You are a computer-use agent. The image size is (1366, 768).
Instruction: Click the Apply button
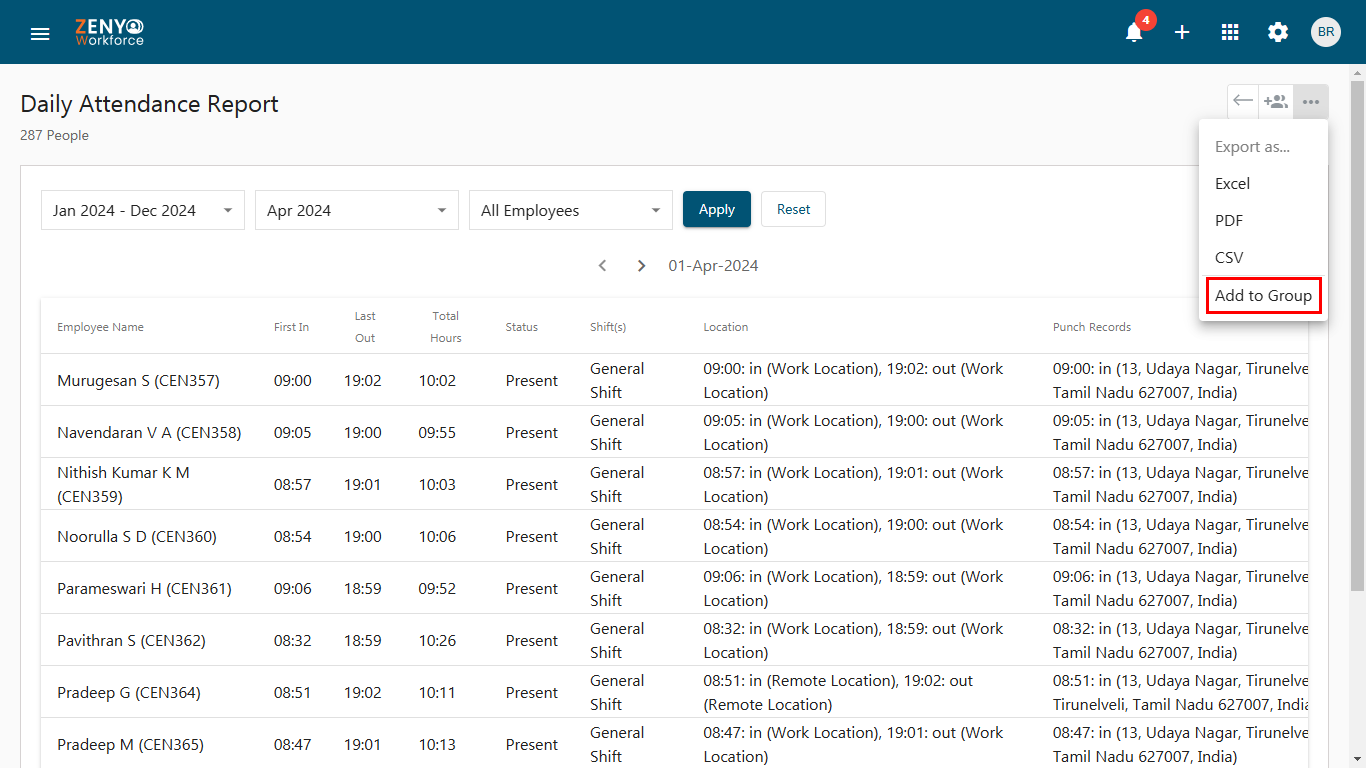(x=717, y=209)
